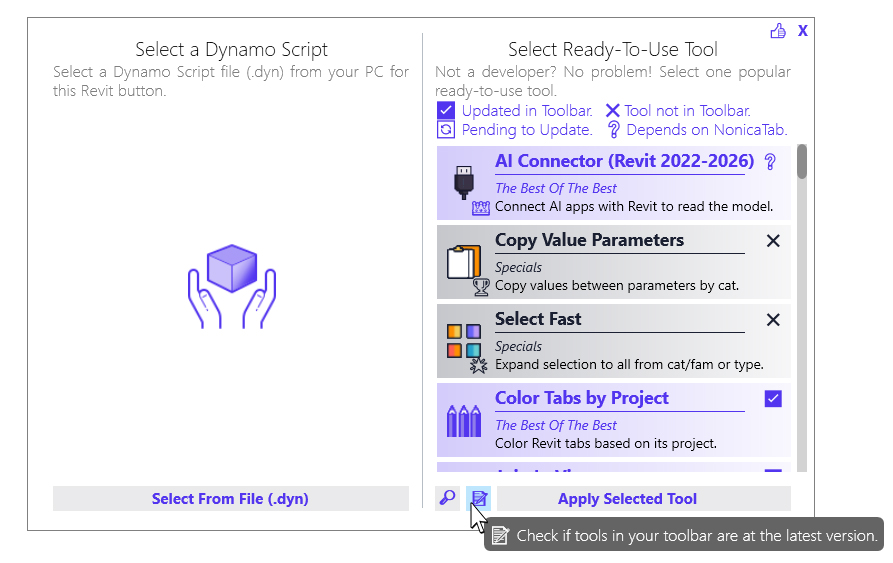Close the dialog with the X button
The width and height of the screenshot is (893, 563).
click(802, 31)
